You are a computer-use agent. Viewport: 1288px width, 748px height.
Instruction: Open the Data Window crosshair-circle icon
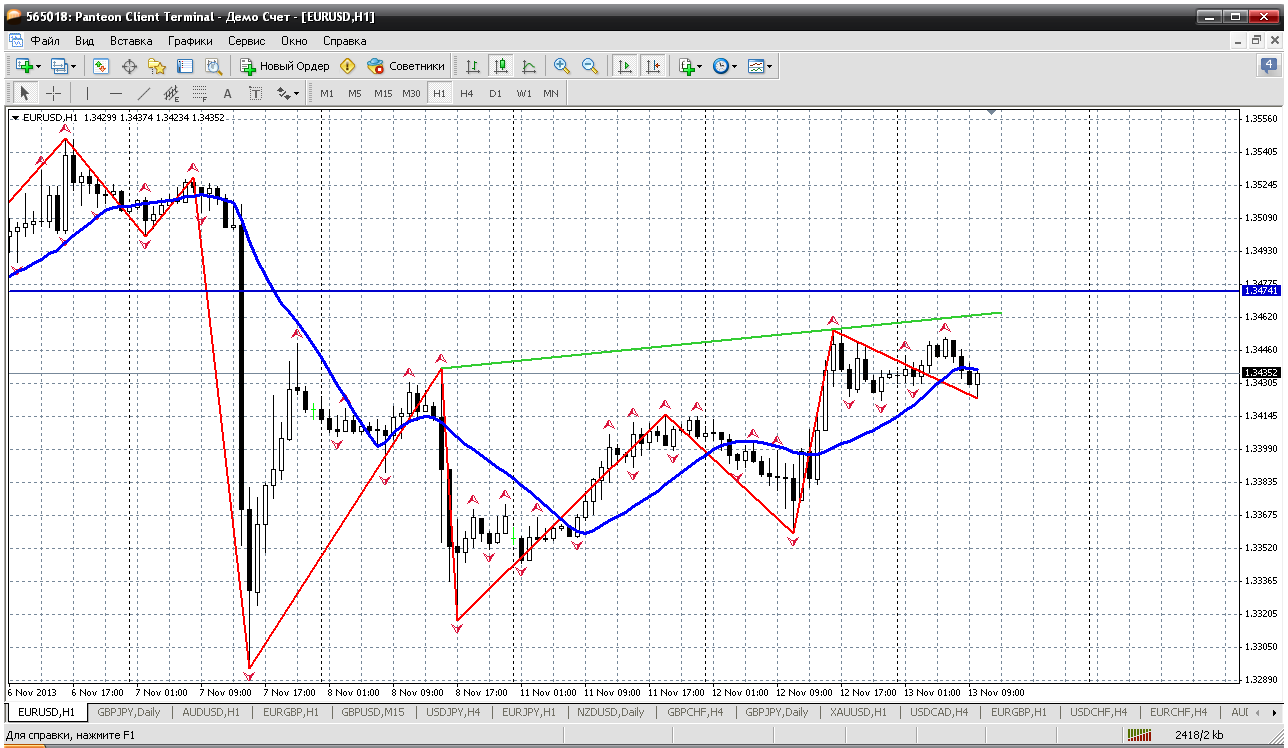click(x=129, y=66)
